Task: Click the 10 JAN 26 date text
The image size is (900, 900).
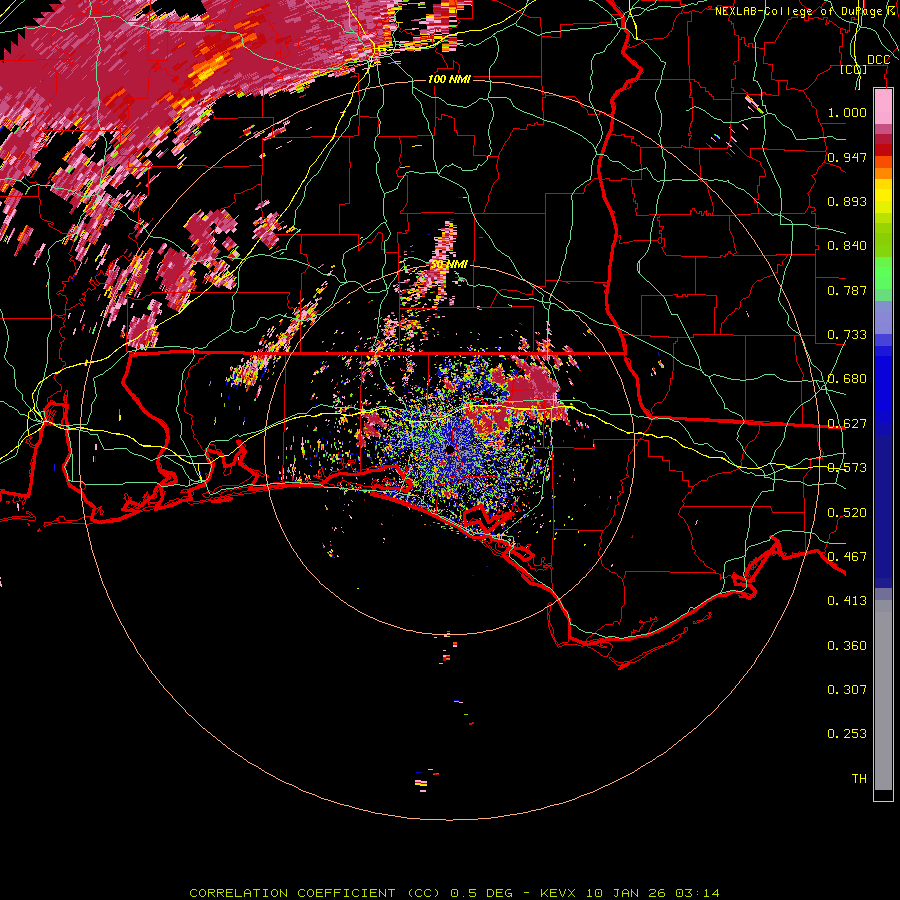Action: click(x=628, y=893)
